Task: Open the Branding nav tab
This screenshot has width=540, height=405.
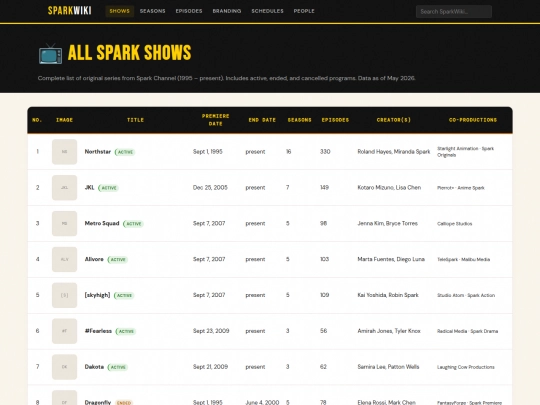Action: [227, 11]
